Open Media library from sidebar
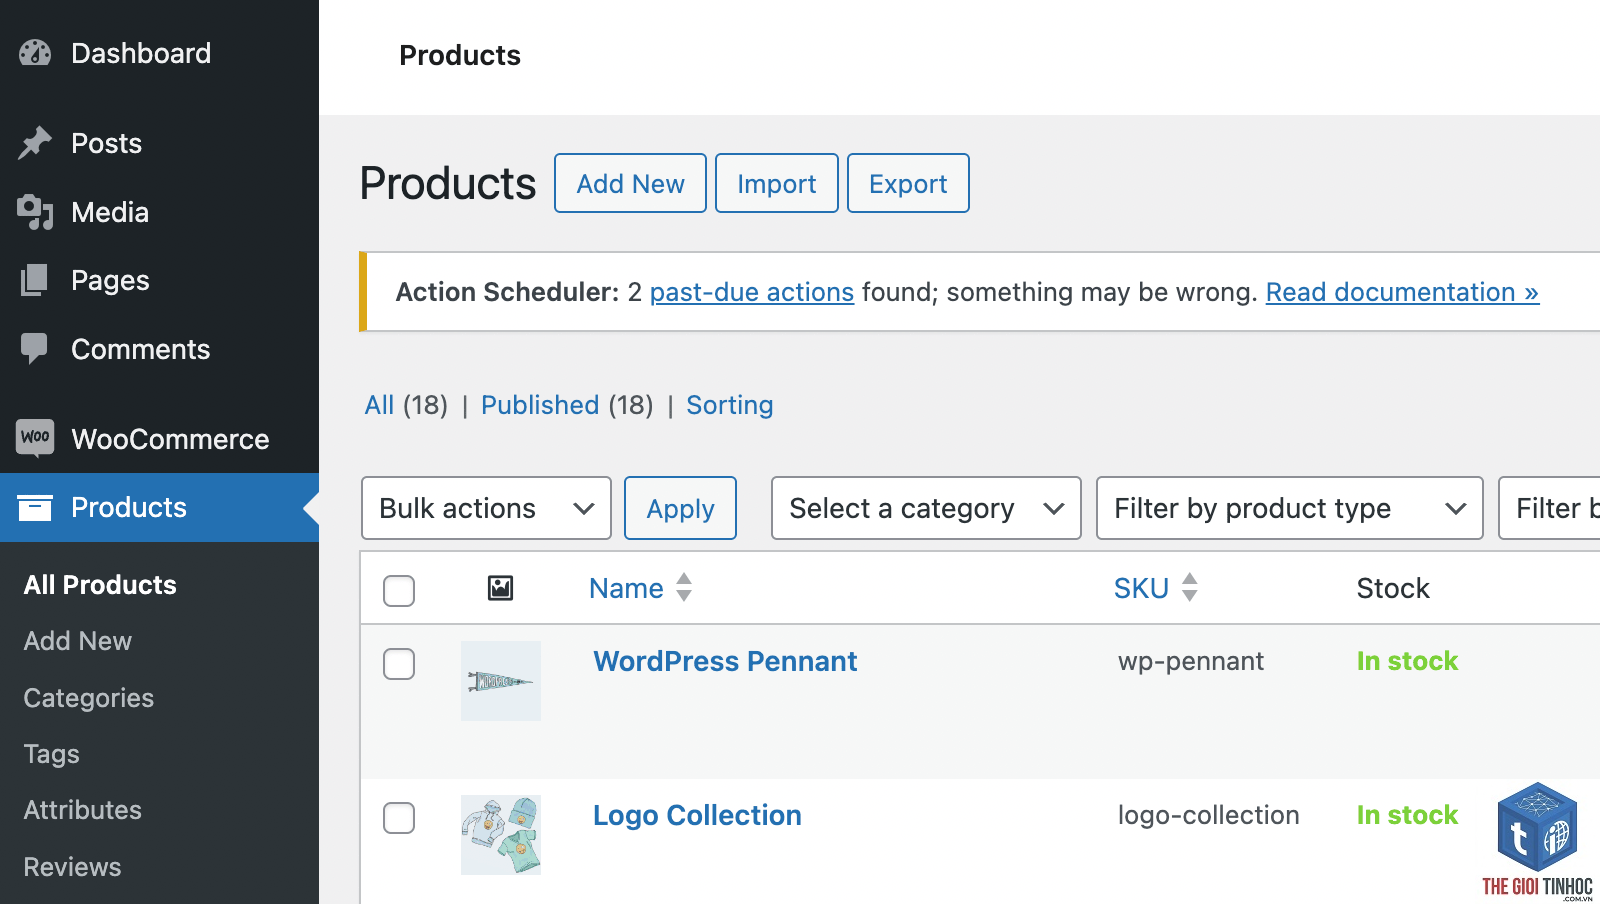Image resolution: width=1600 pixels, height=904 pixels. 110,212
